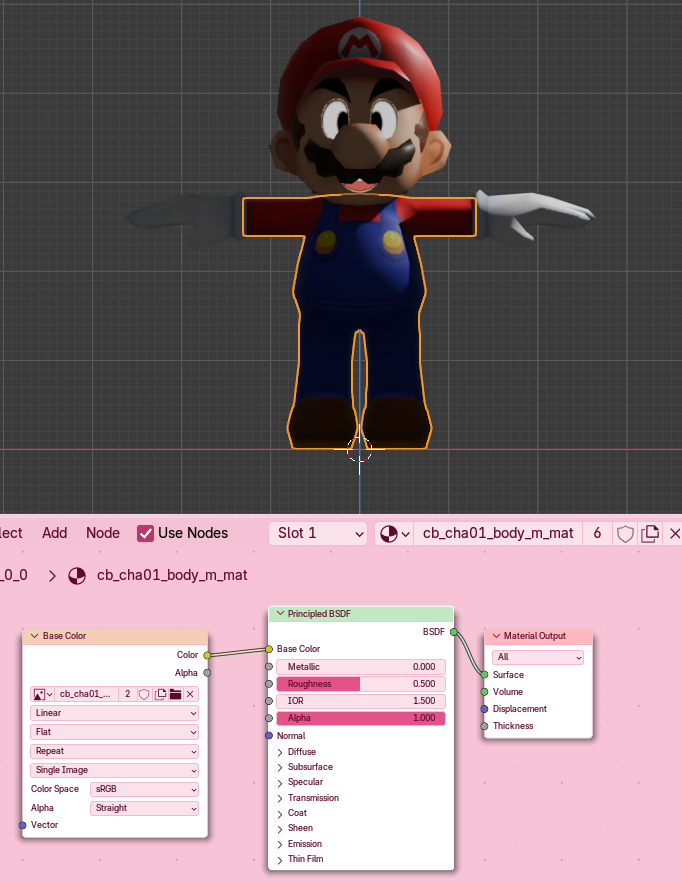682x883 pixels.
Task: Open the All target dropdown in Material Output
Action: 538,657
